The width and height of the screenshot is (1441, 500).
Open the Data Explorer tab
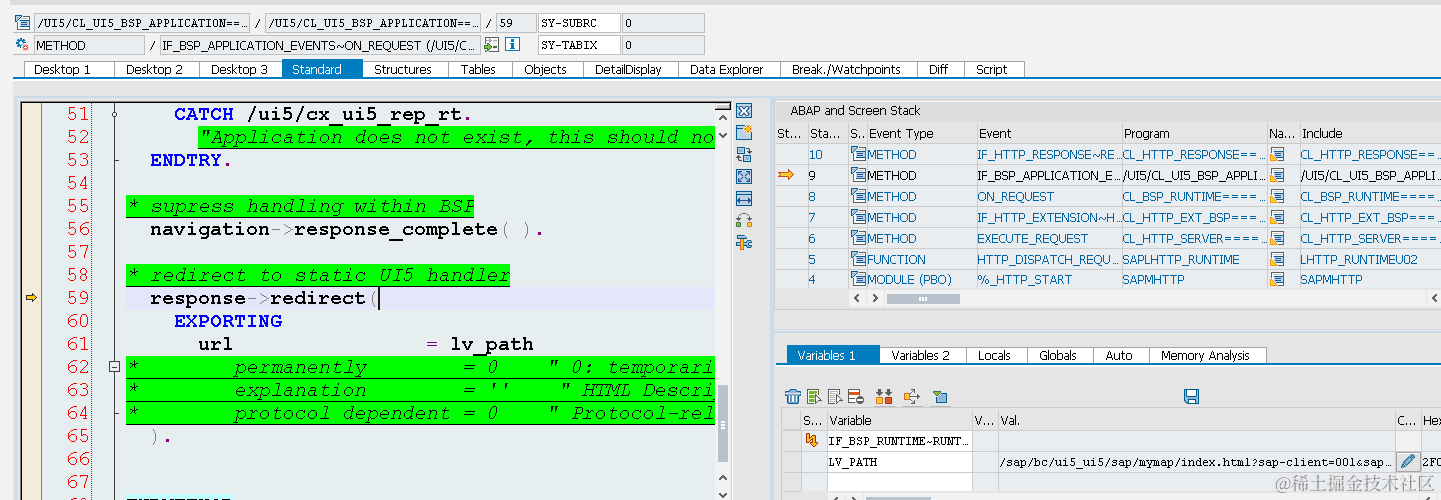point(727,69)
